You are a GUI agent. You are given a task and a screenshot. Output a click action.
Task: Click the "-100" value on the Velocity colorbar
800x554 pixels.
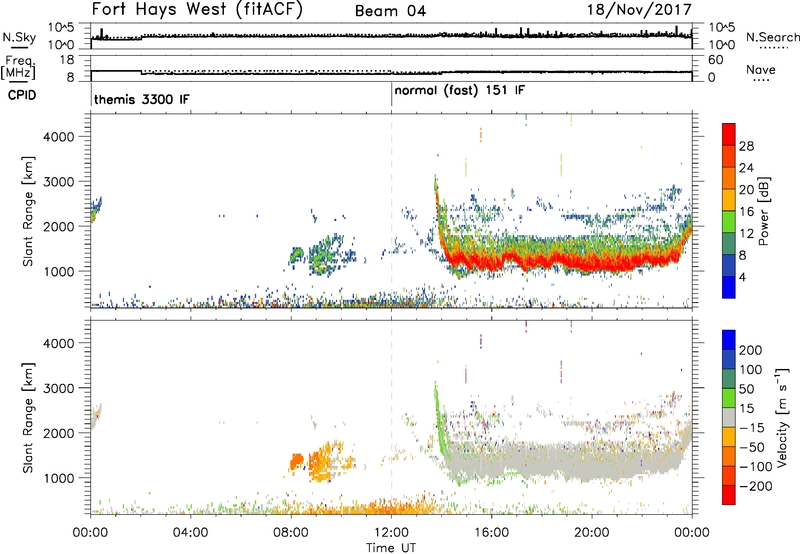[x=756, y=467]
